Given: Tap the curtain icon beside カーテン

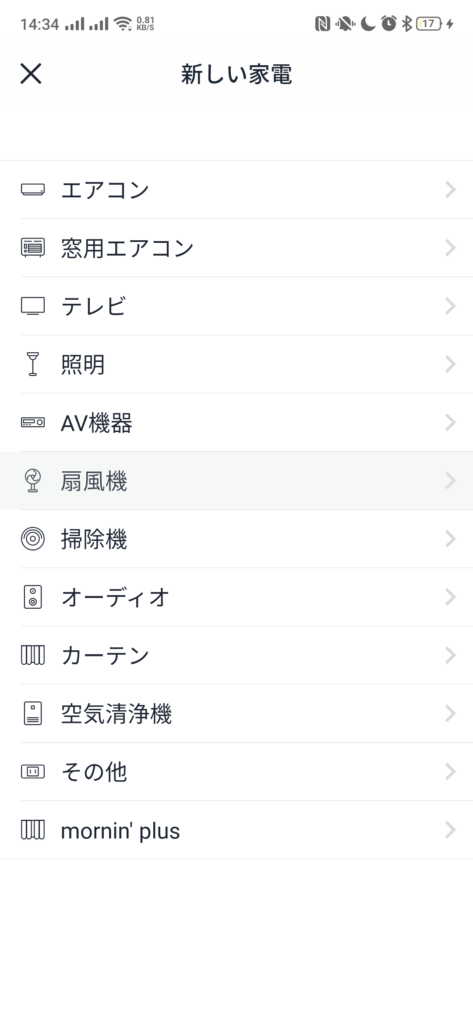Looking at the screenshot, I should [33, 655].
